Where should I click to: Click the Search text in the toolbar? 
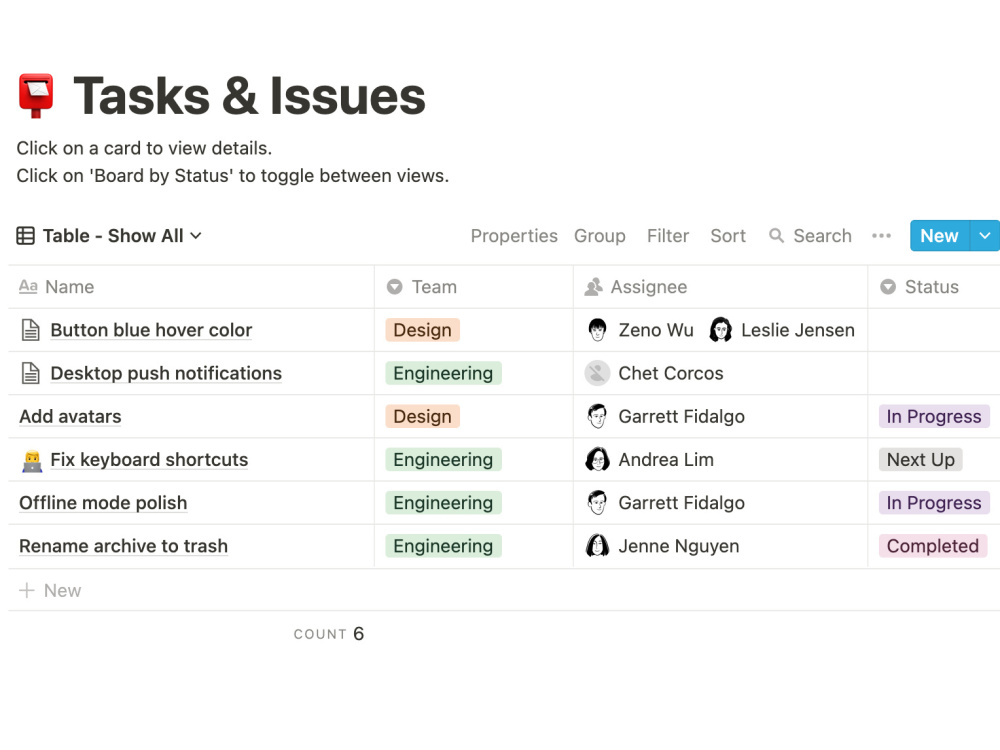(822, 236)
